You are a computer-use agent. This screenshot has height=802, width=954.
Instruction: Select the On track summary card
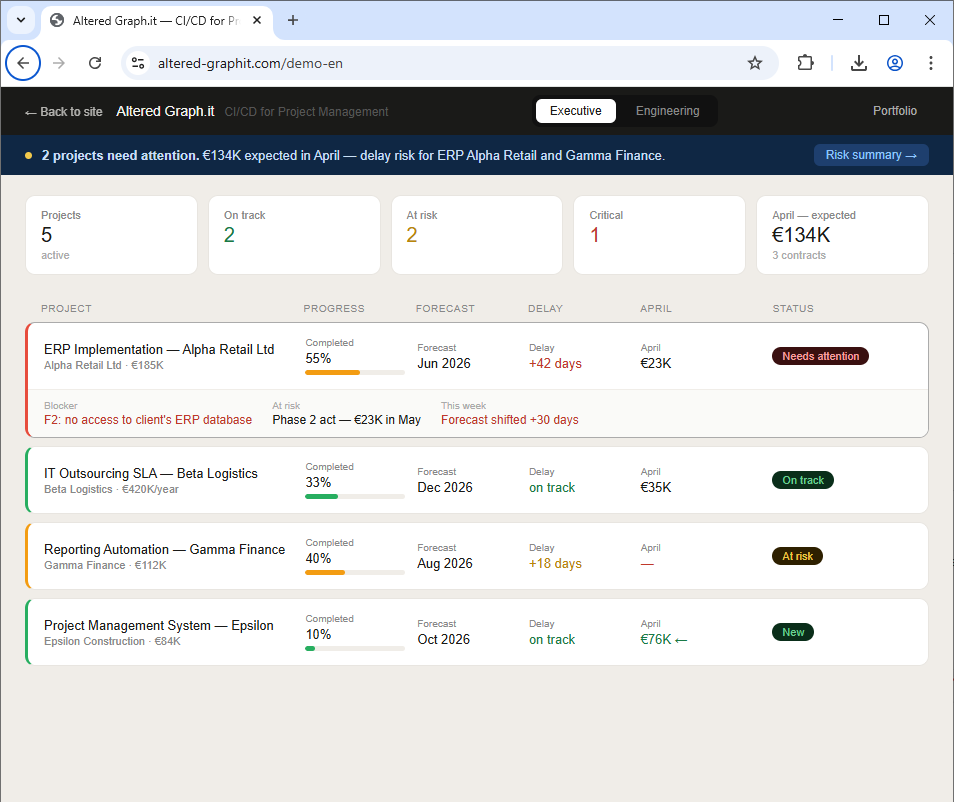point(294,235)
